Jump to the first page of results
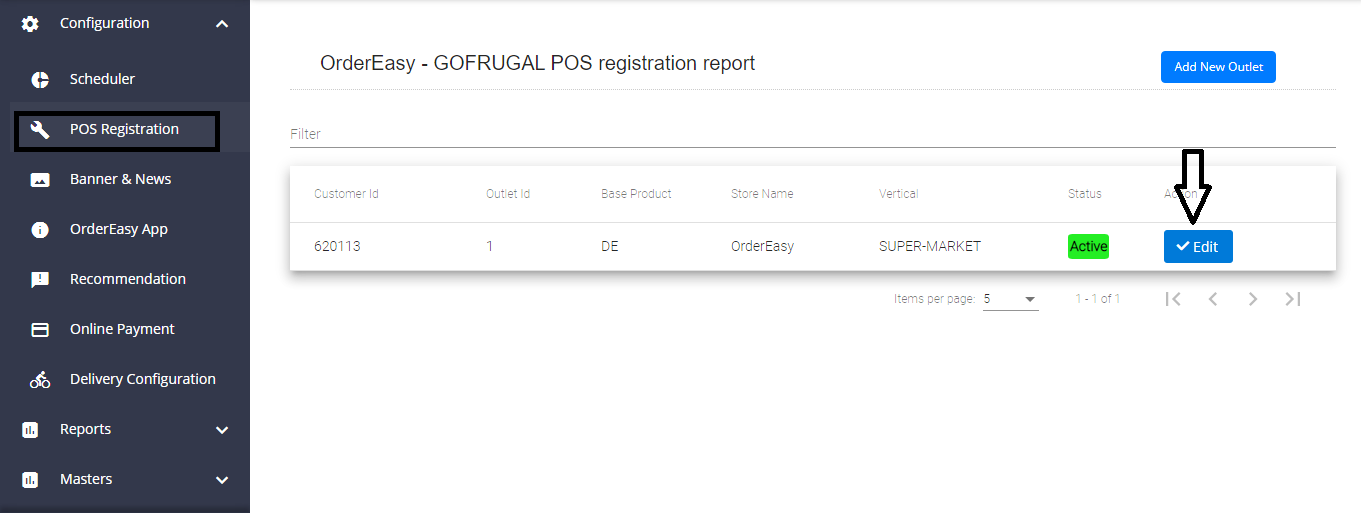 point(1173,299)
